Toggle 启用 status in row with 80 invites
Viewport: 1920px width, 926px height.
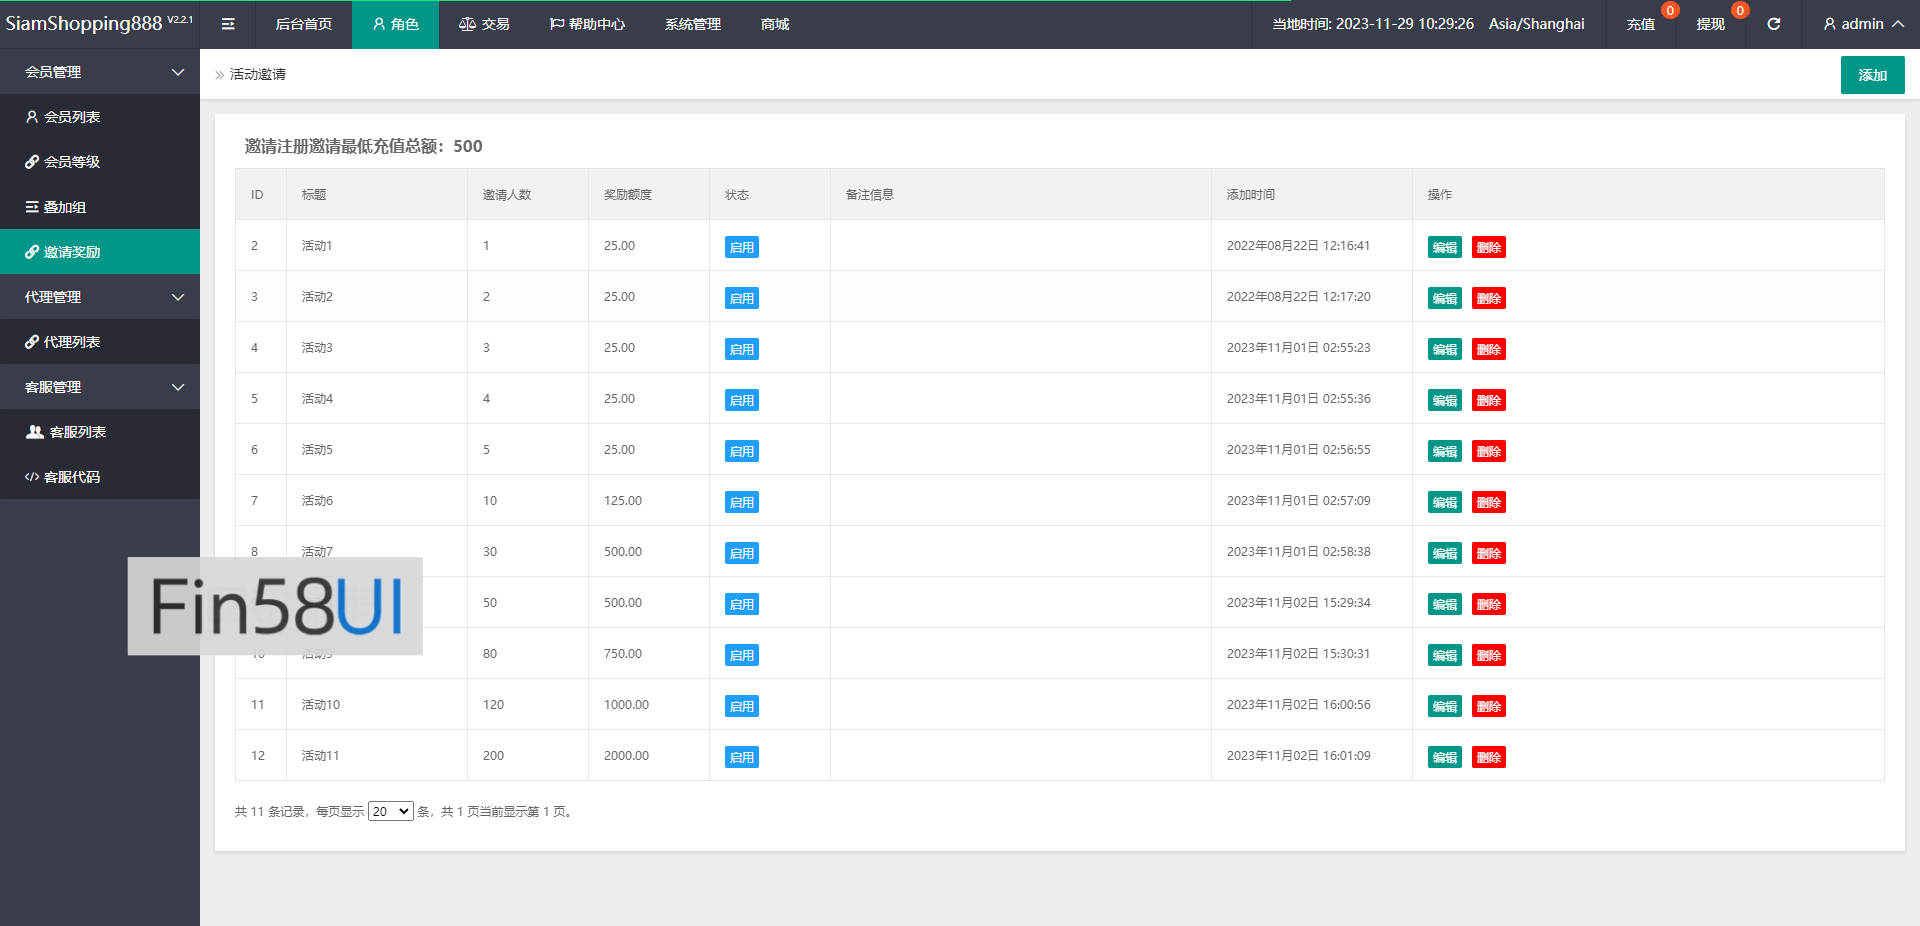742,655
